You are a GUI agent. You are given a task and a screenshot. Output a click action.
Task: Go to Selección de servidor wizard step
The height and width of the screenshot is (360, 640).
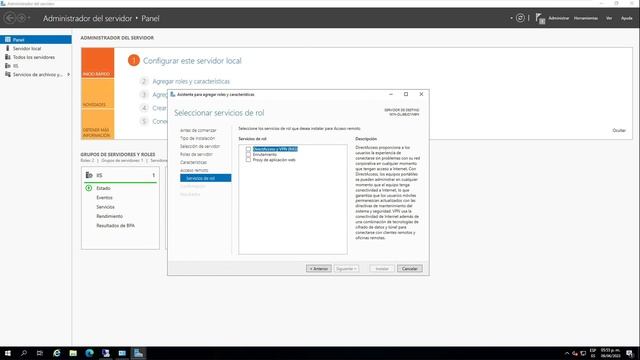(x=200, y=146)
